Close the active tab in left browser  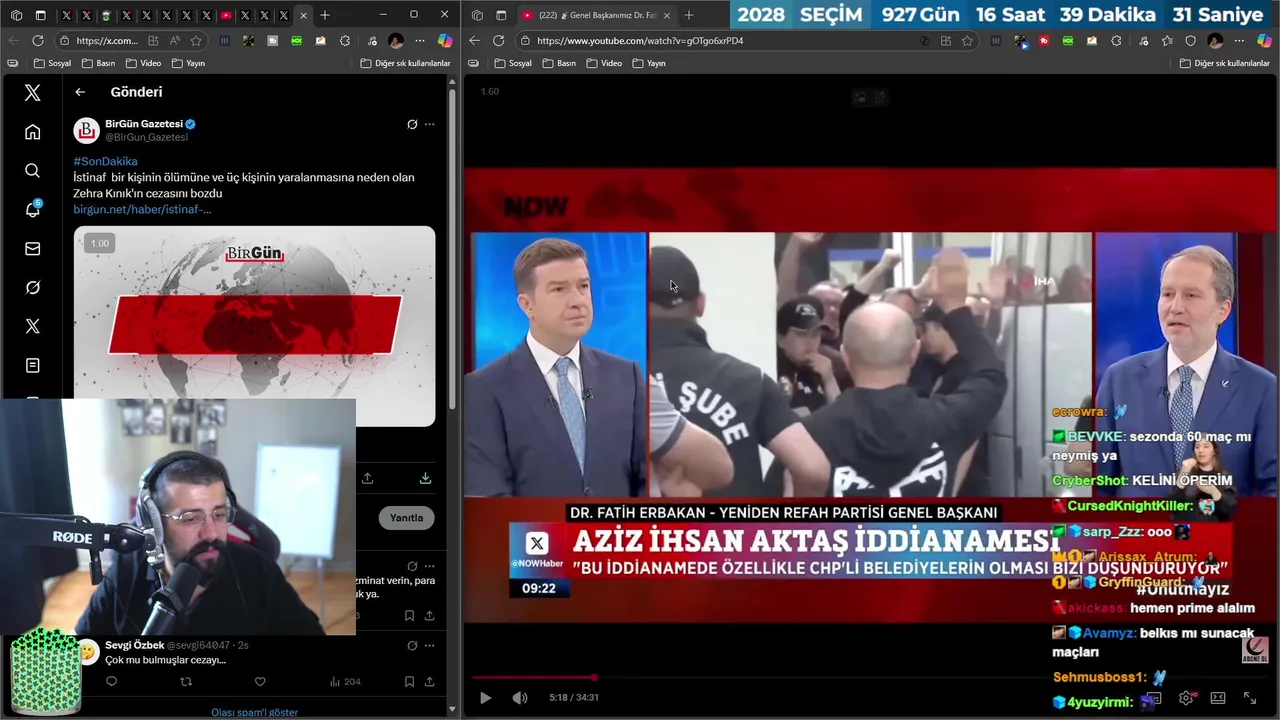[303, 15]
